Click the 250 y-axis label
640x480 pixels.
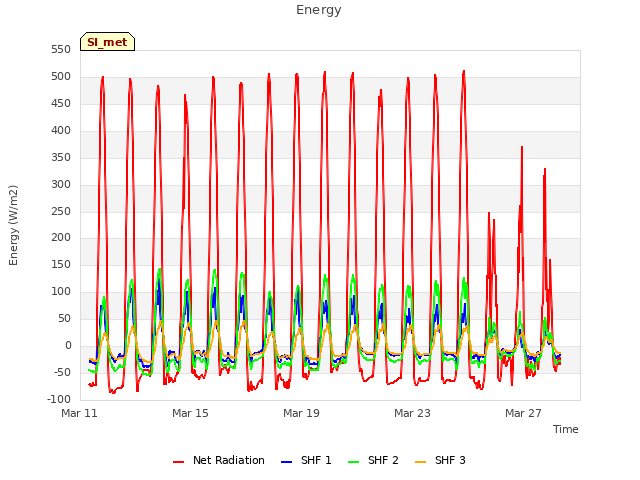tap(61, 211)
